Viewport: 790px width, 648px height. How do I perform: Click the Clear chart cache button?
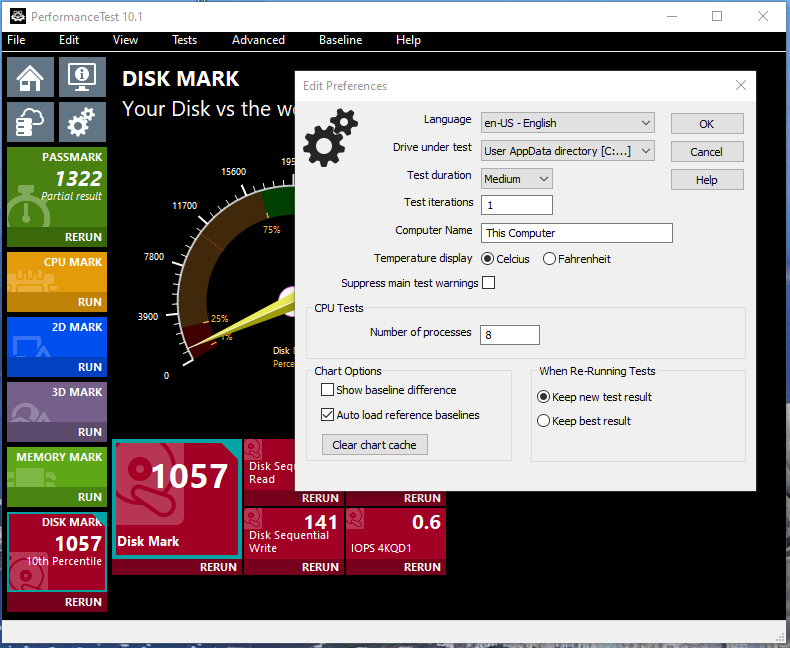tap(374, 445)
